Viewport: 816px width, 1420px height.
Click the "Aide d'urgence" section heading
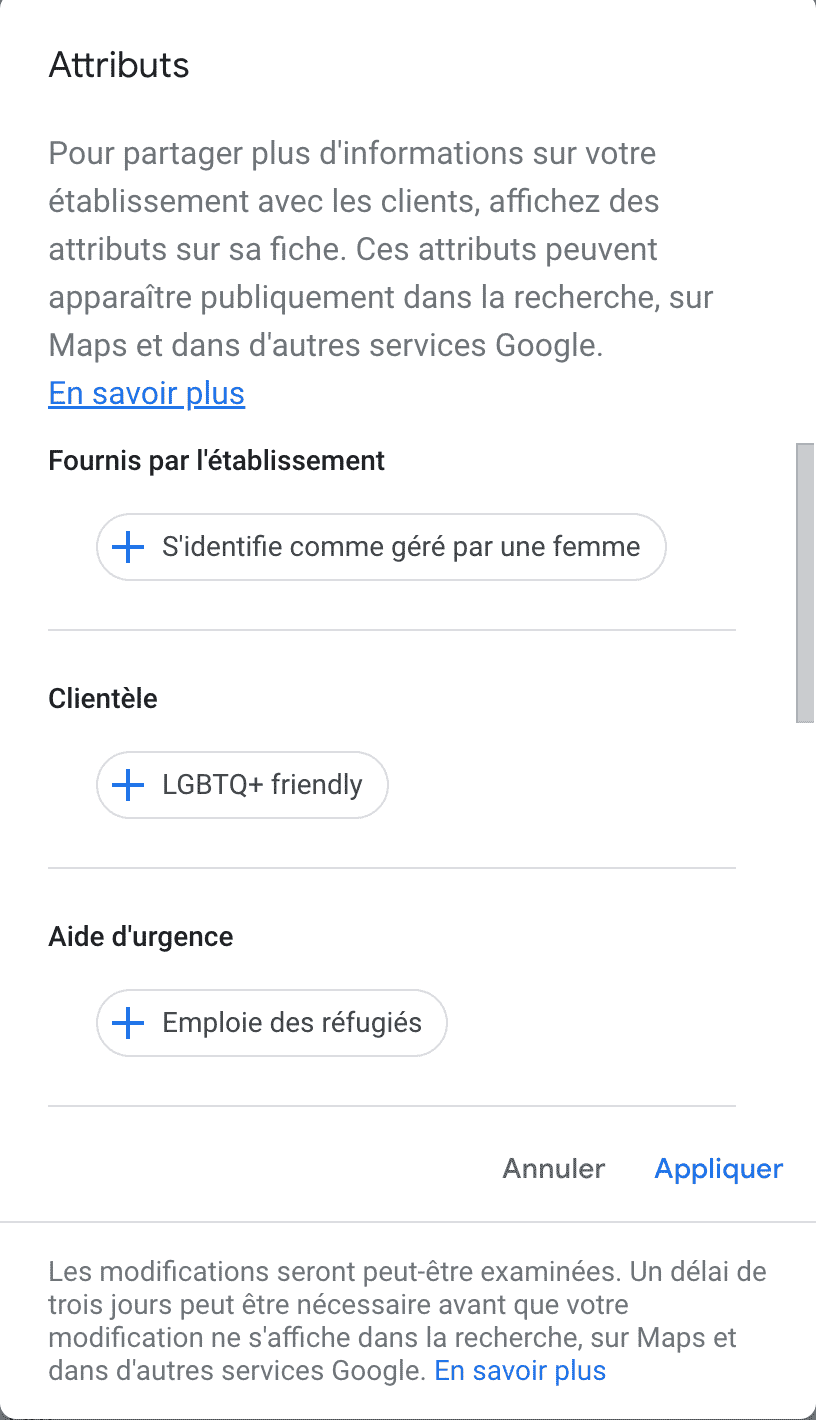[x=140, y=937]
